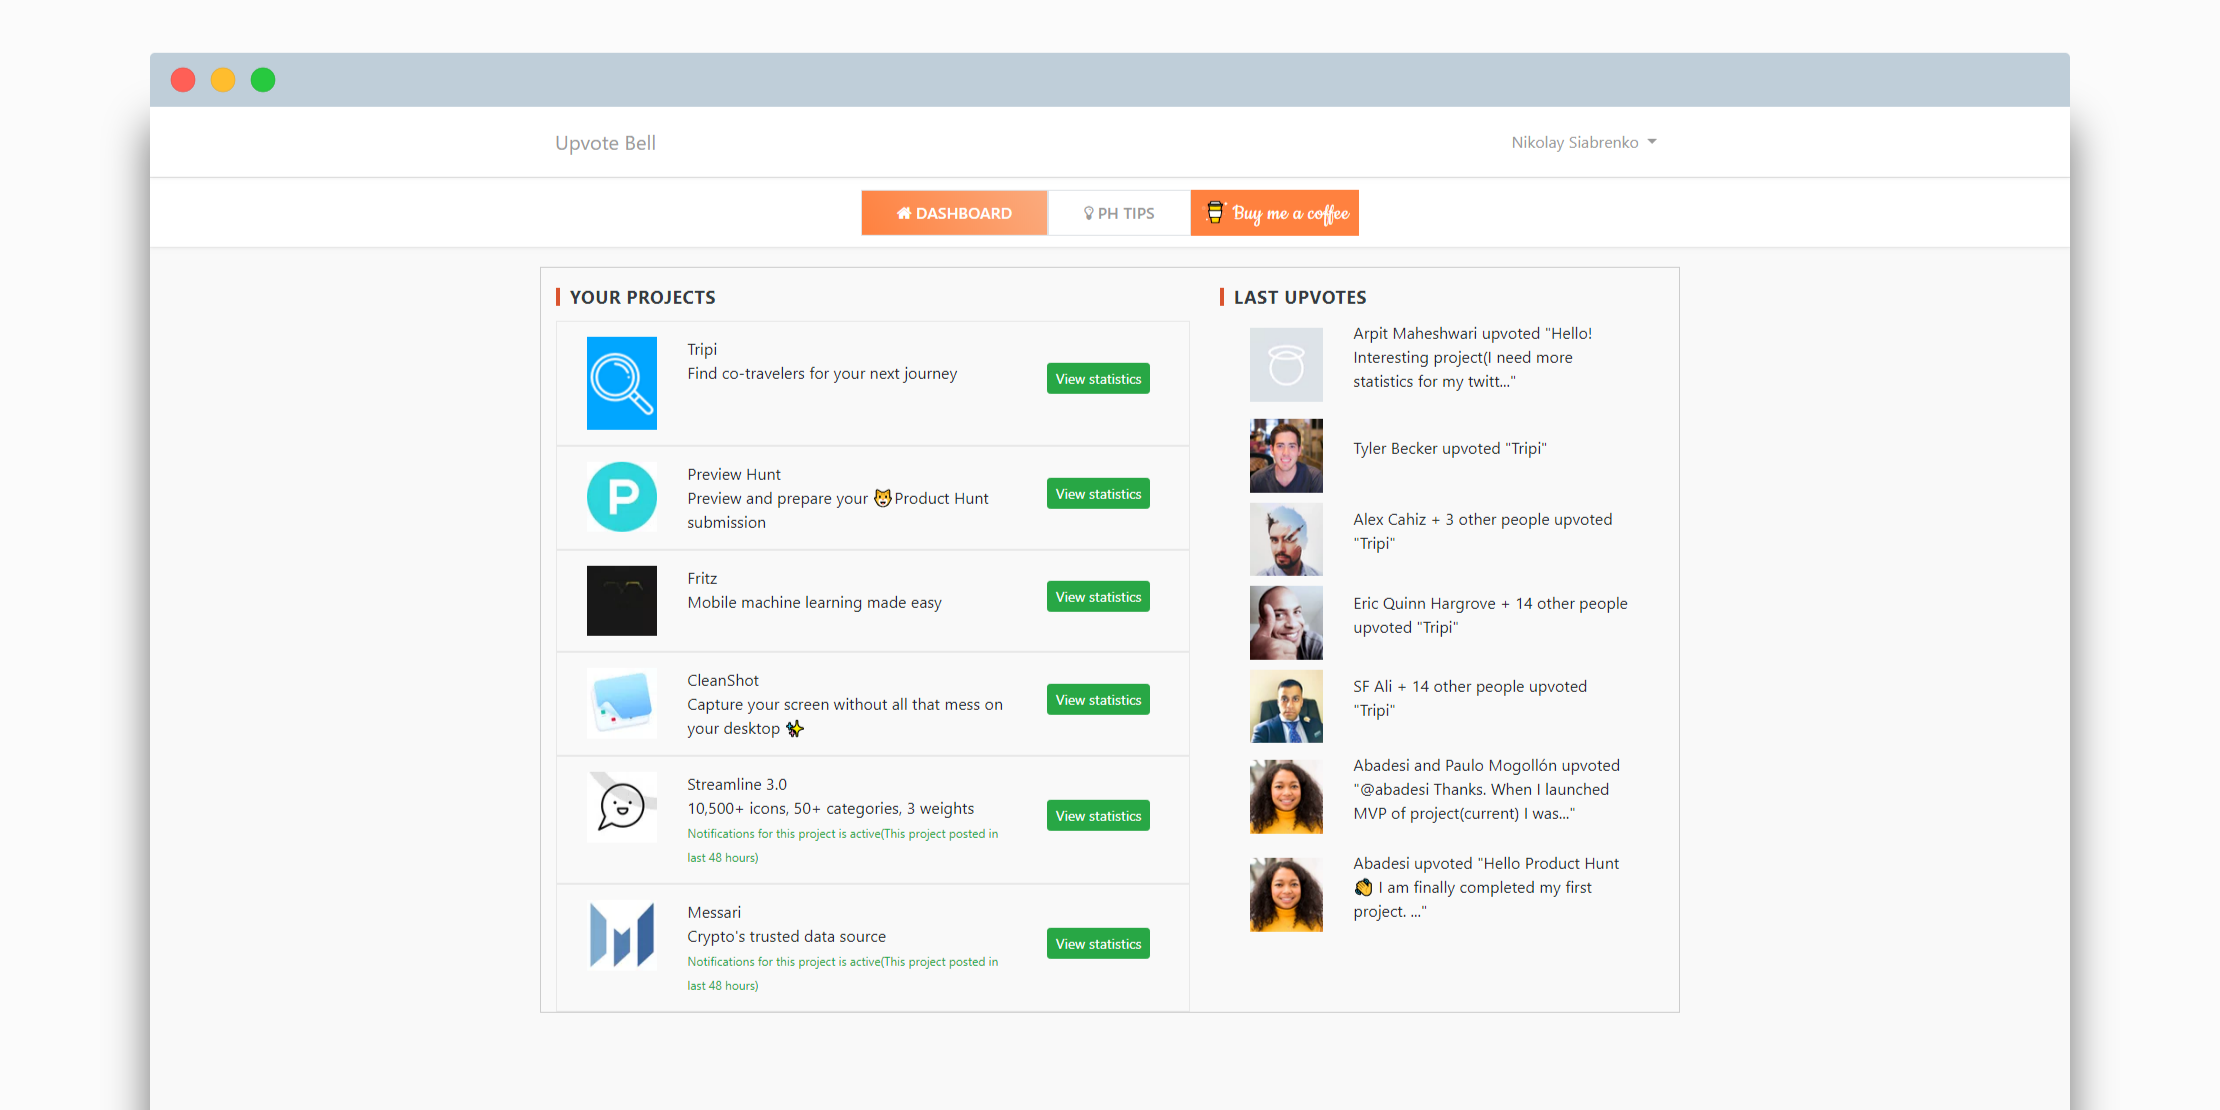Expand the Nikolay Siabrenko user dropdown
Viewport: 2220px width, 1110px height.
(1584, 142)
